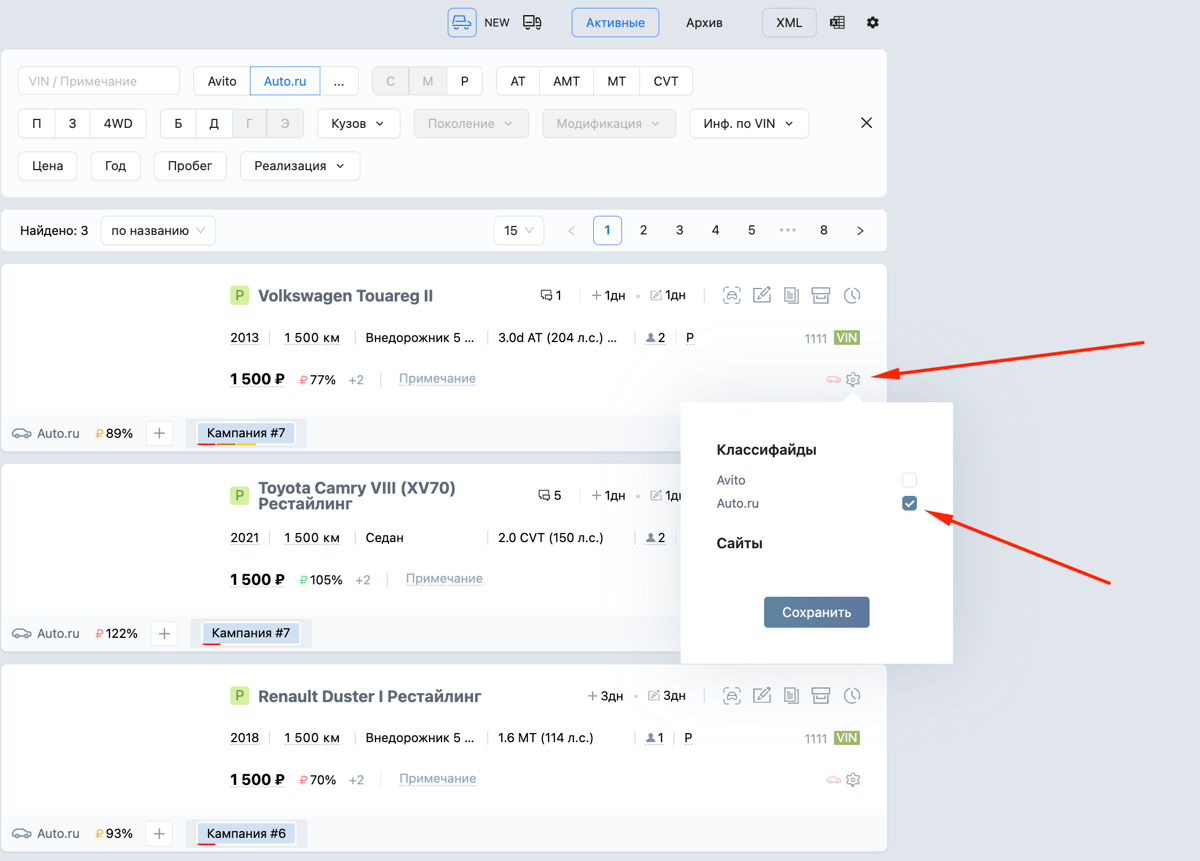
Task: Go to page 3 in pagination
Action: 679,230
